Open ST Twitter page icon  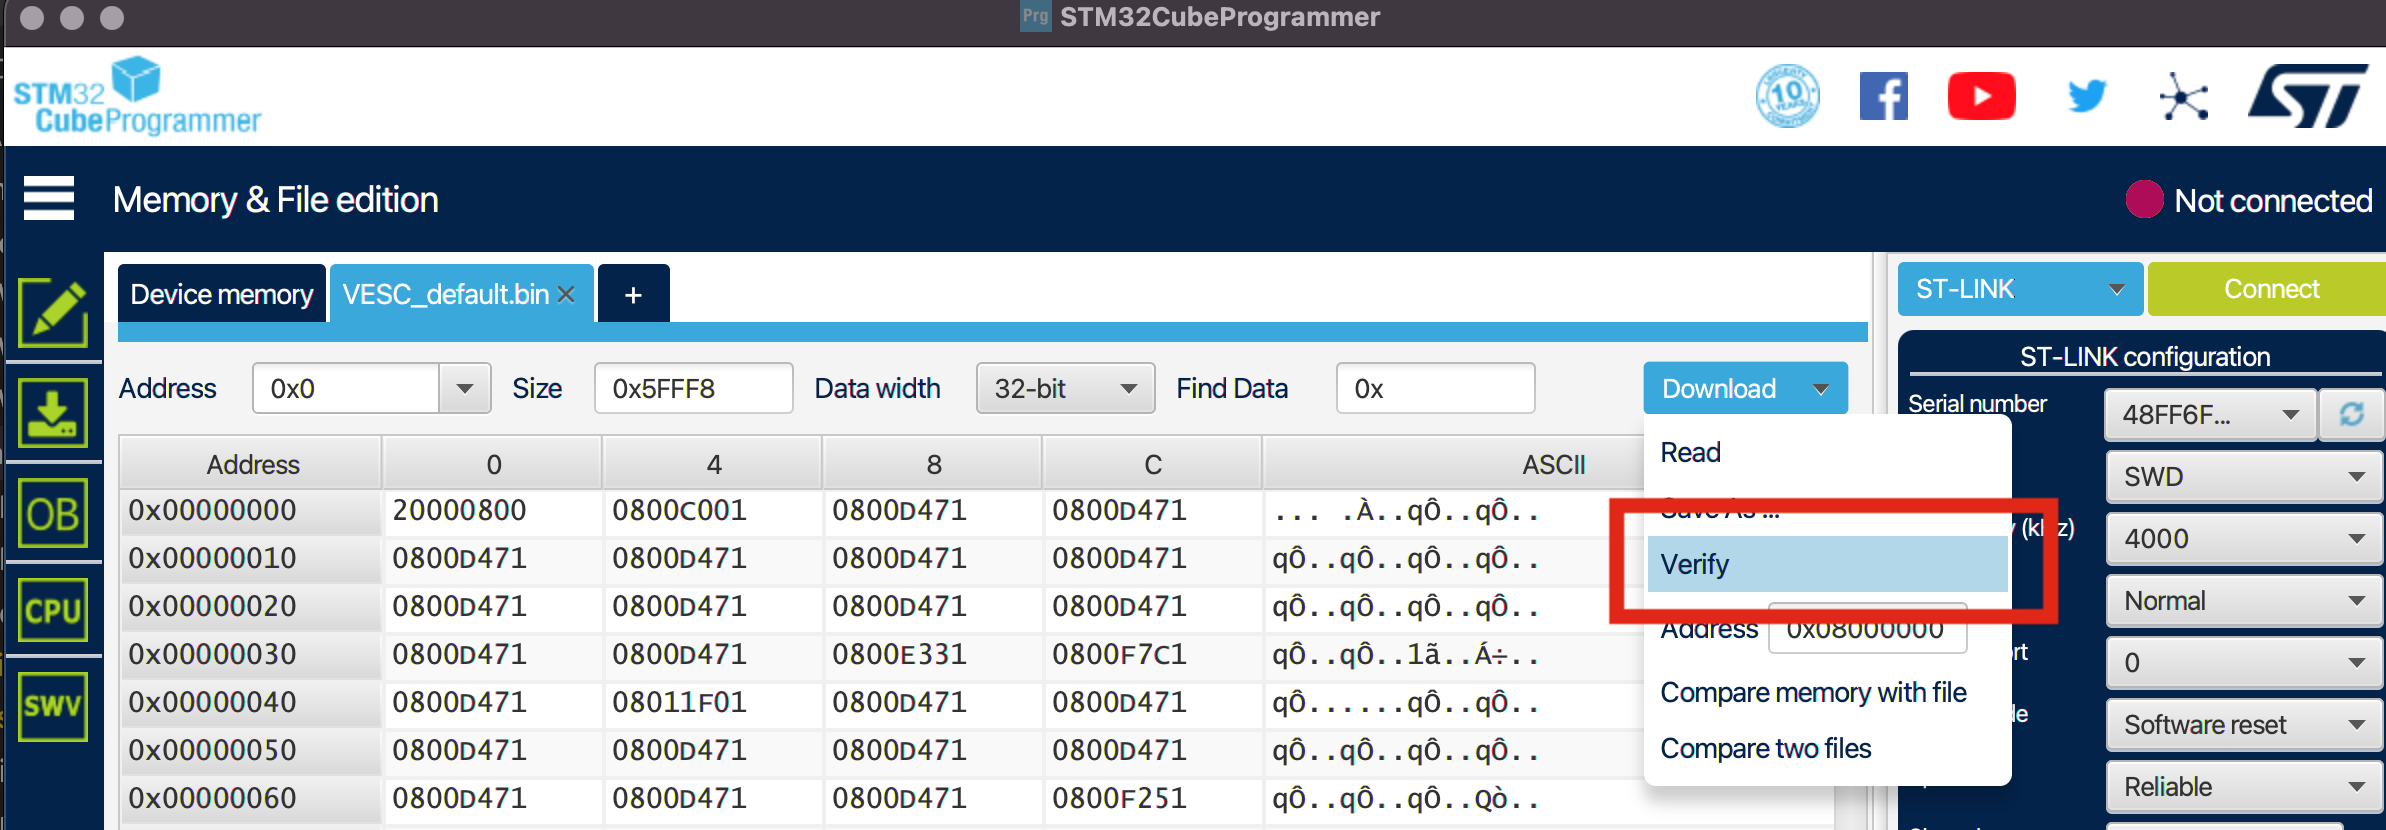point(2086,96)
